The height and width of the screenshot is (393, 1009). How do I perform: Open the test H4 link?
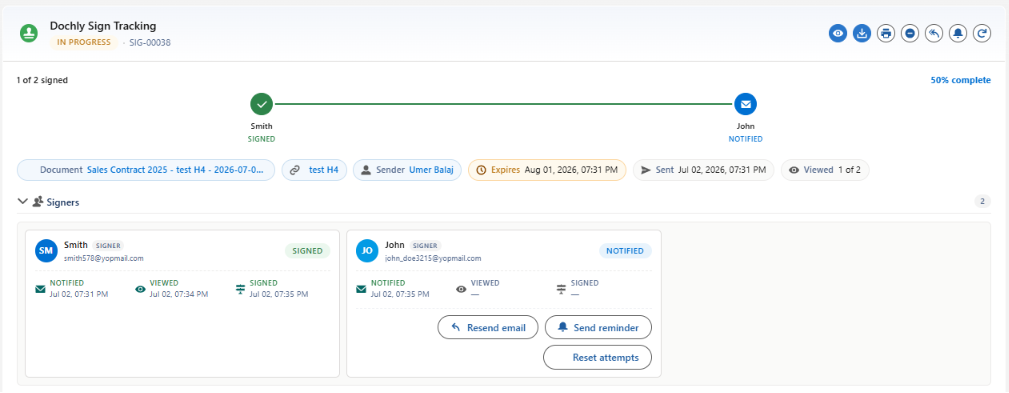coord(324,170)
